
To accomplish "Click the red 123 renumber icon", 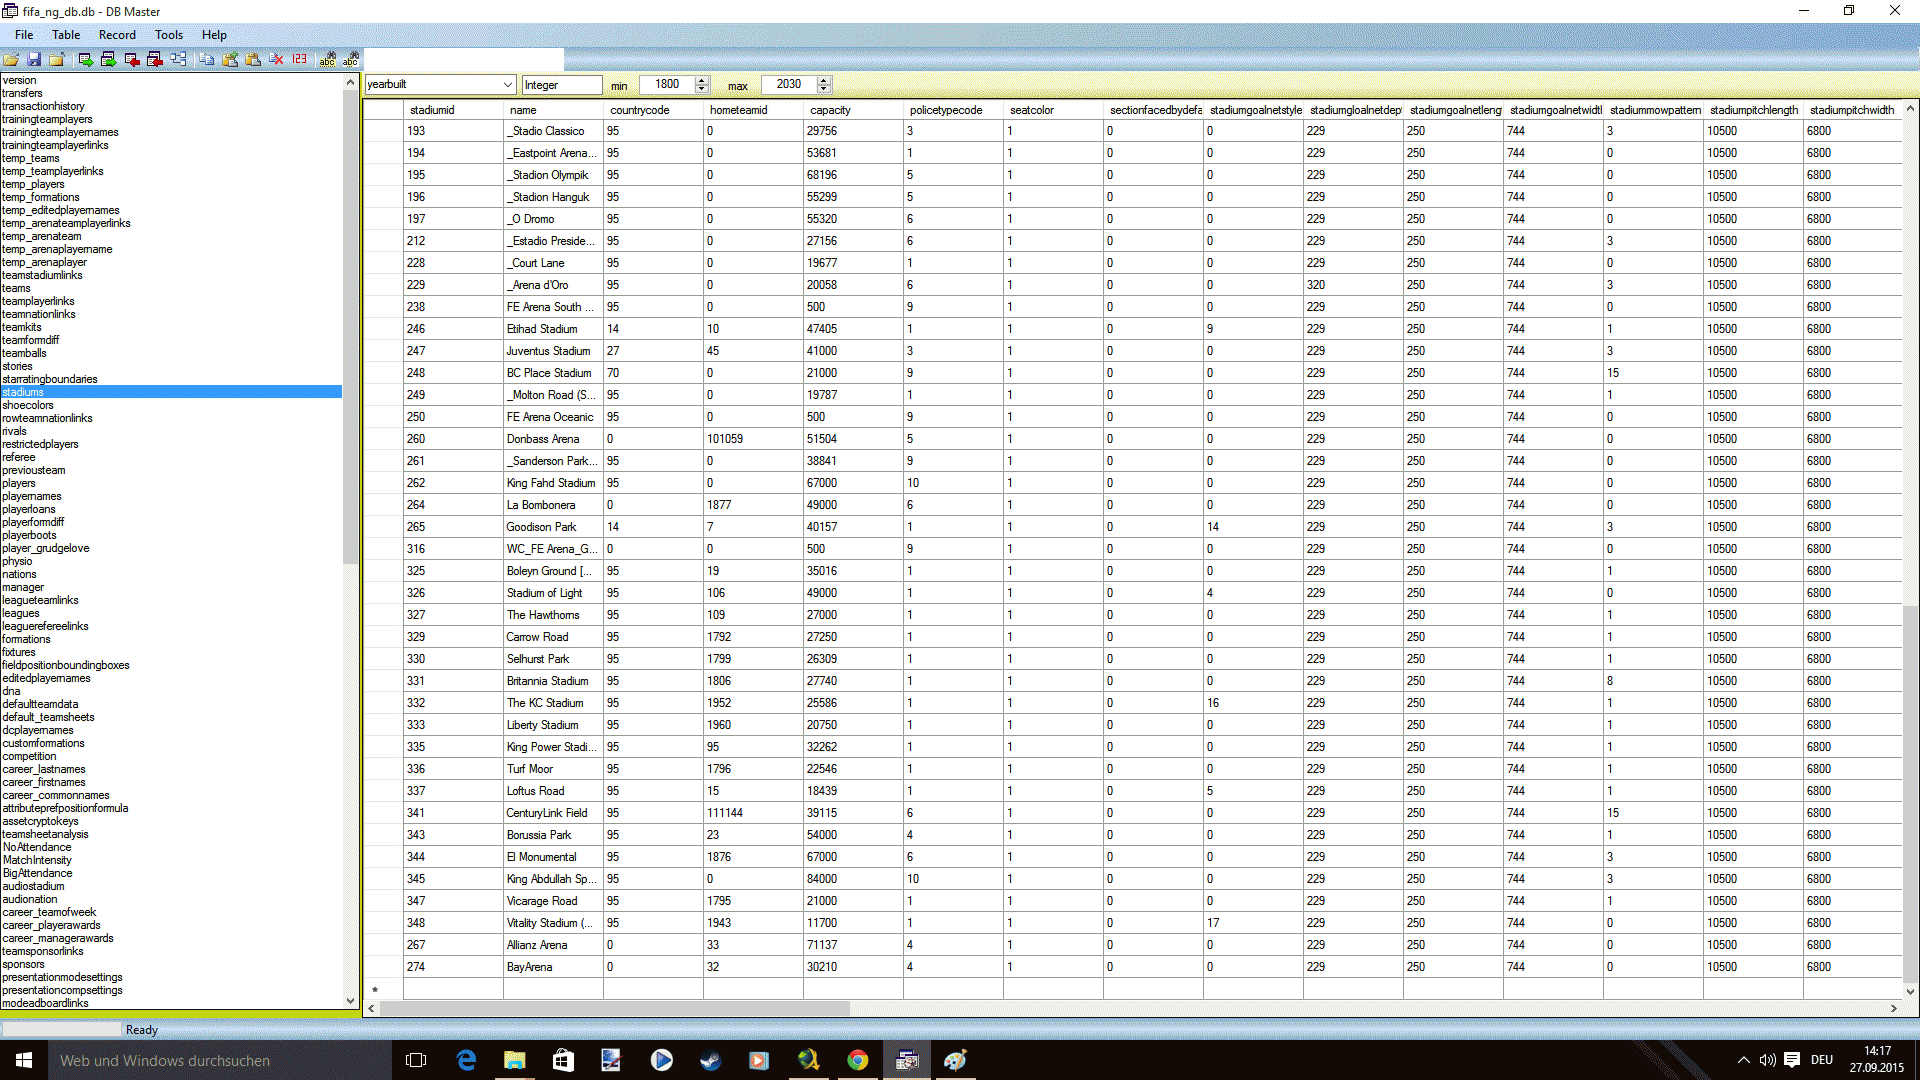I will point(299,60).
